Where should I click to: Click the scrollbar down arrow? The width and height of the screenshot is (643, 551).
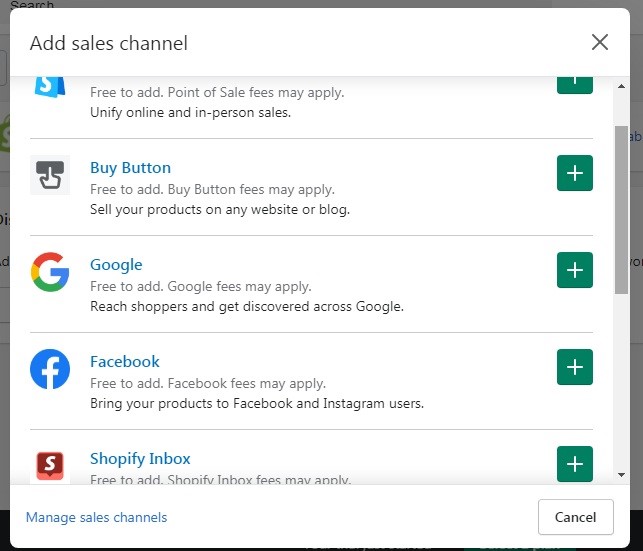pos(621,475)
